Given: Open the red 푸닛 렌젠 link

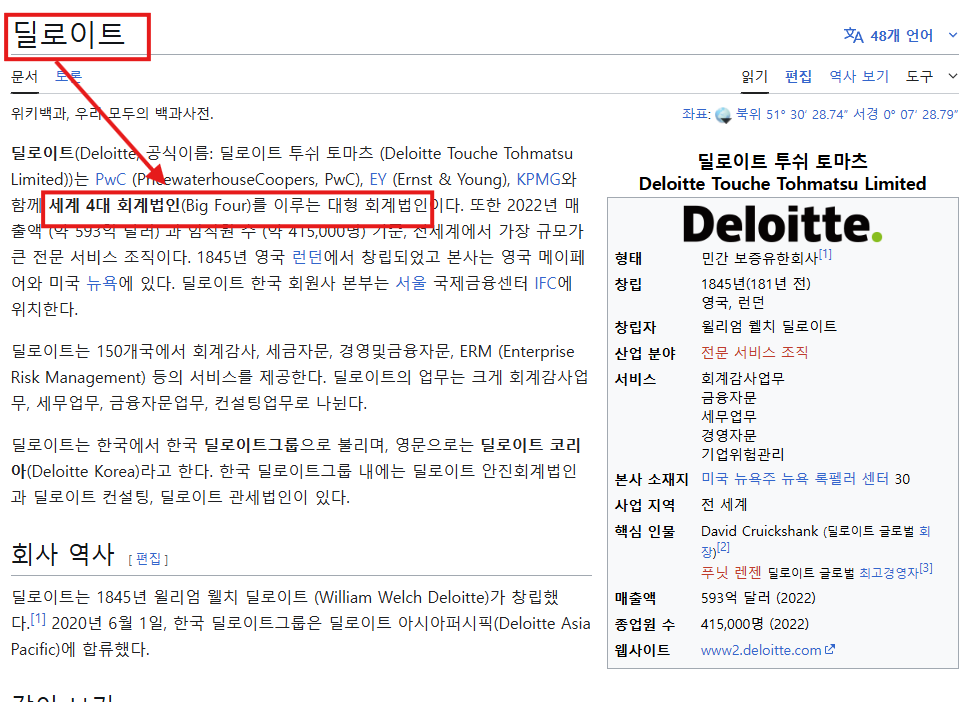Looking at the screenshot, I should click(731, 573).
